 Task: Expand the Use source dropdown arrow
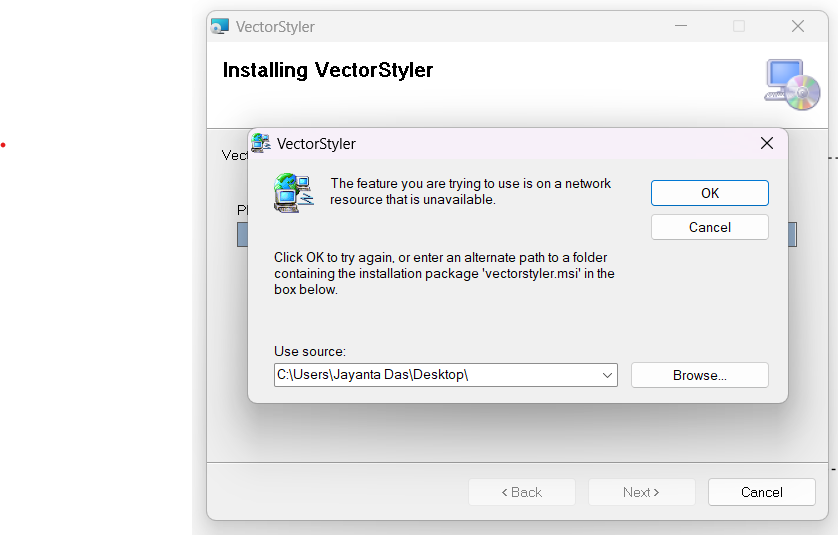[x=607, y=375]
